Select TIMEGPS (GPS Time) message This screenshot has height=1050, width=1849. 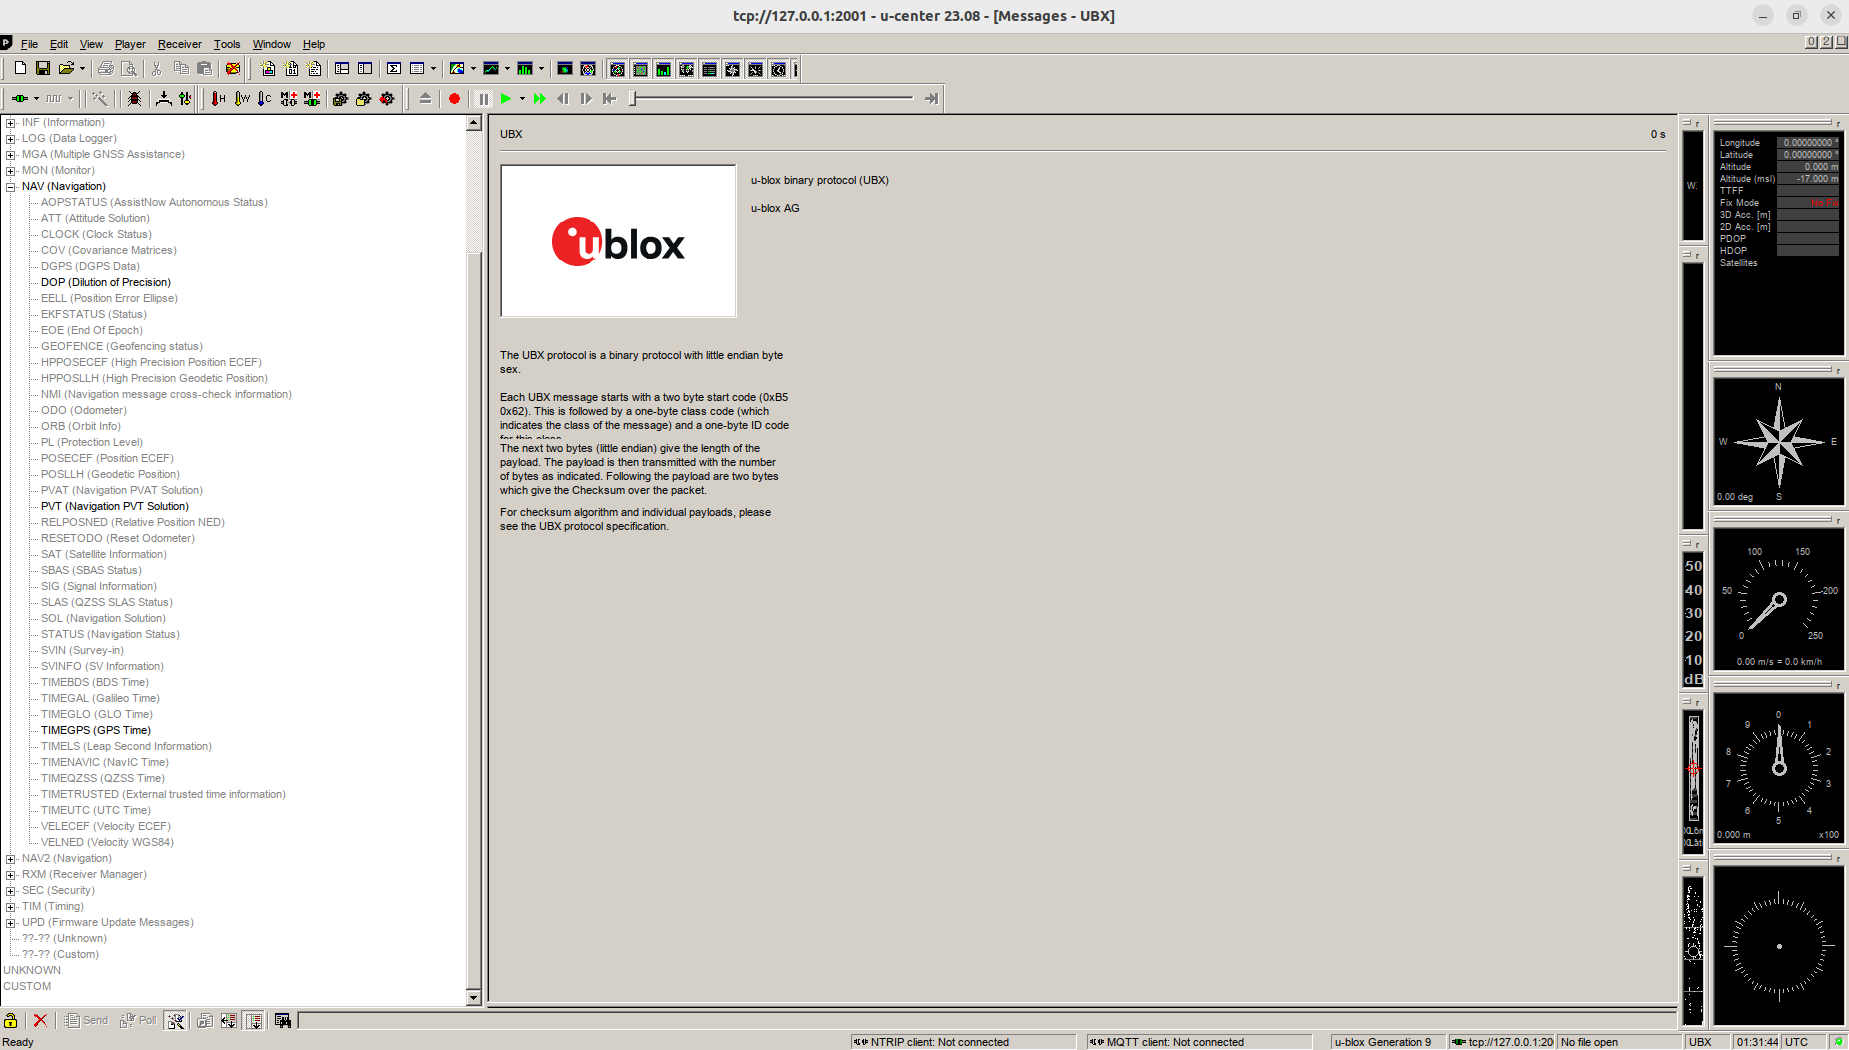click(x=96, y=730)
